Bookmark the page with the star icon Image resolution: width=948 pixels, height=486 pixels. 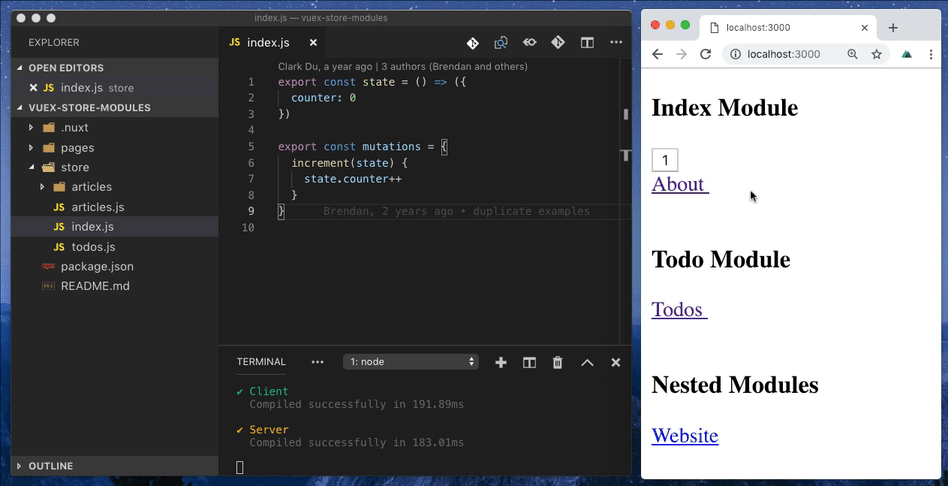point(876,54)
